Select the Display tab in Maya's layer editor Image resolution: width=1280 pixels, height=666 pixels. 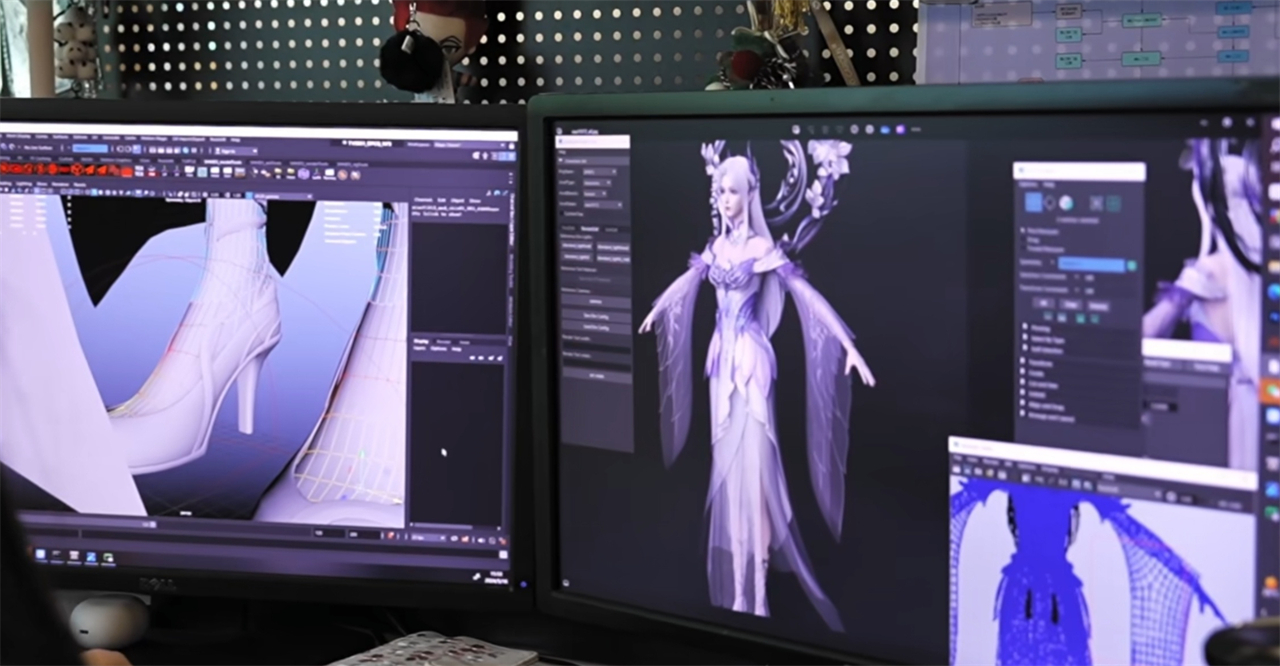coord(423,340)
